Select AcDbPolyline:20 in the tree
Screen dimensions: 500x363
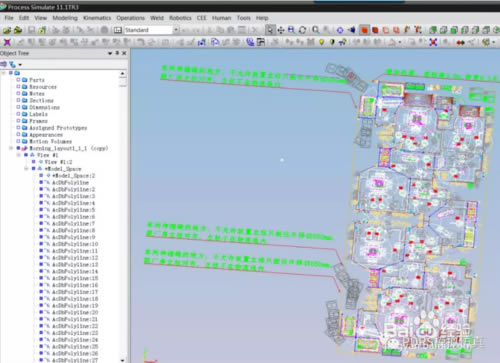(75, 312)
